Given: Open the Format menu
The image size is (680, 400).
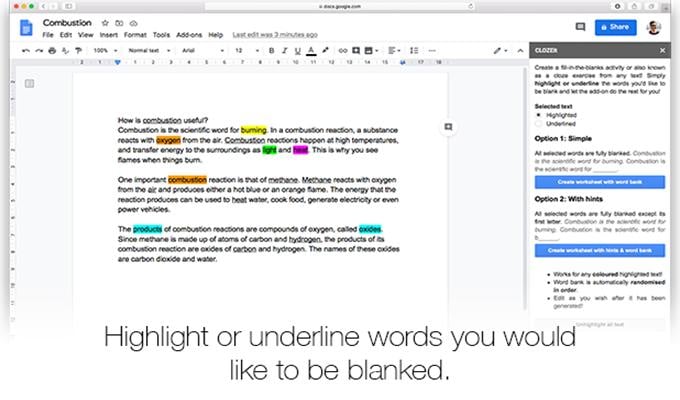Looking at the screenshot, I should [x=135, y=35].
